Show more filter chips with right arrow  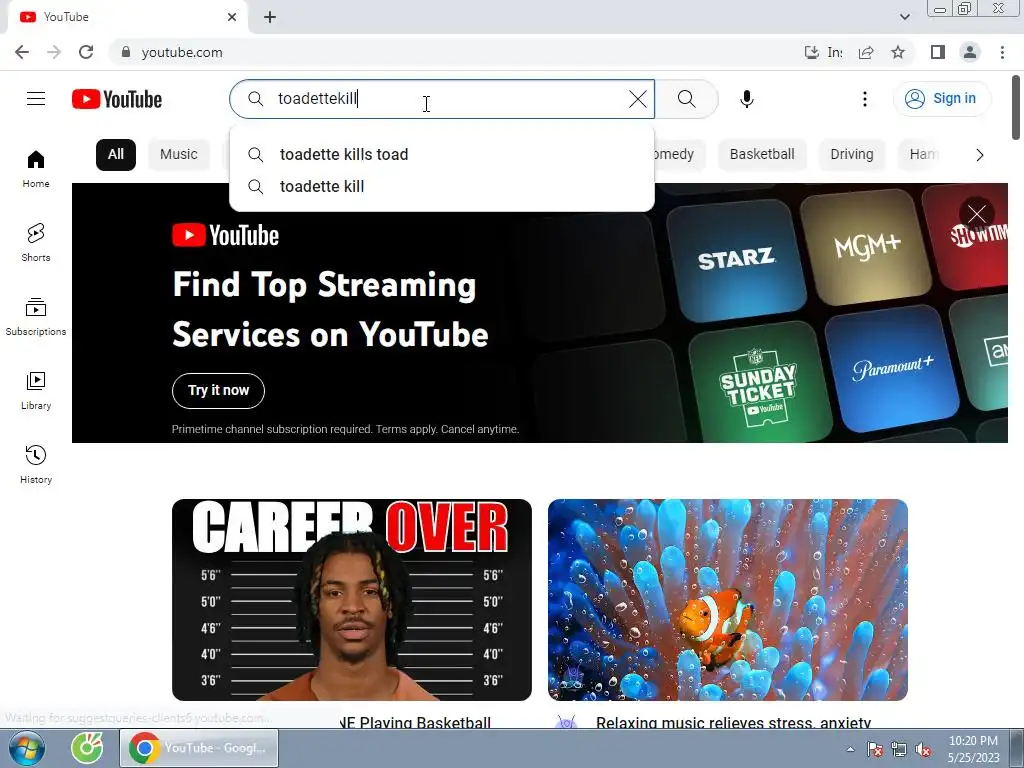(x=979, y=155)
